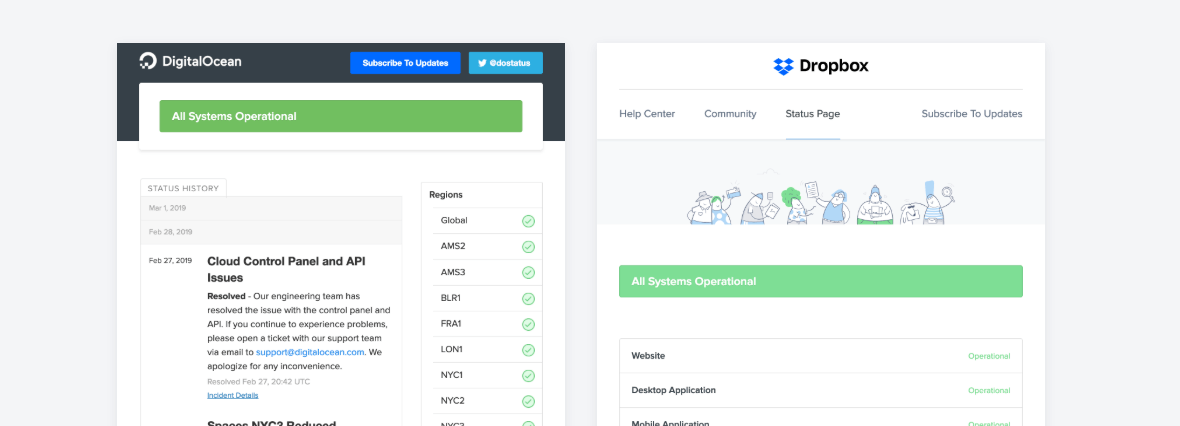This screenshot has width=1180, height=426.
Task: Click the NYC2 status checkmark icon
Action: (x=528, y=401)
